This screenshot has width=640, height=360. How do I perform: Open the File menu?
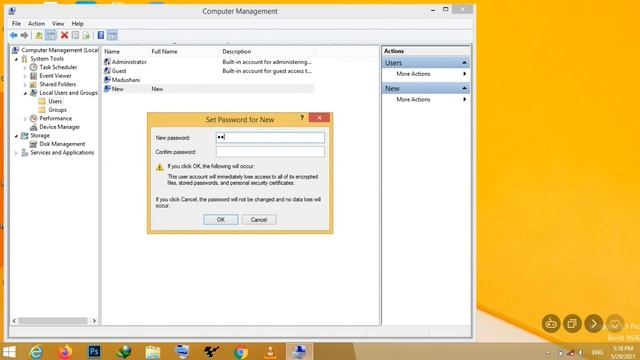16,24
